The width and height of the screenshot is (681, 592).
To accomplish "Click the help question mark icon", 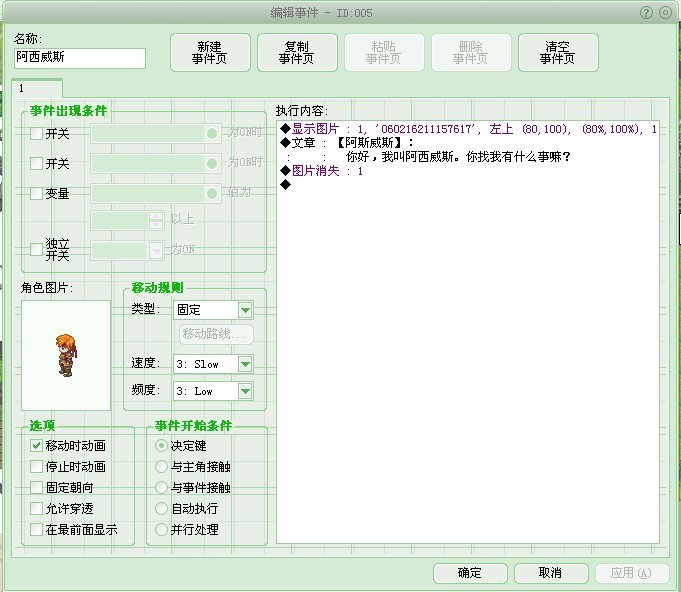I will click(646, 13).
